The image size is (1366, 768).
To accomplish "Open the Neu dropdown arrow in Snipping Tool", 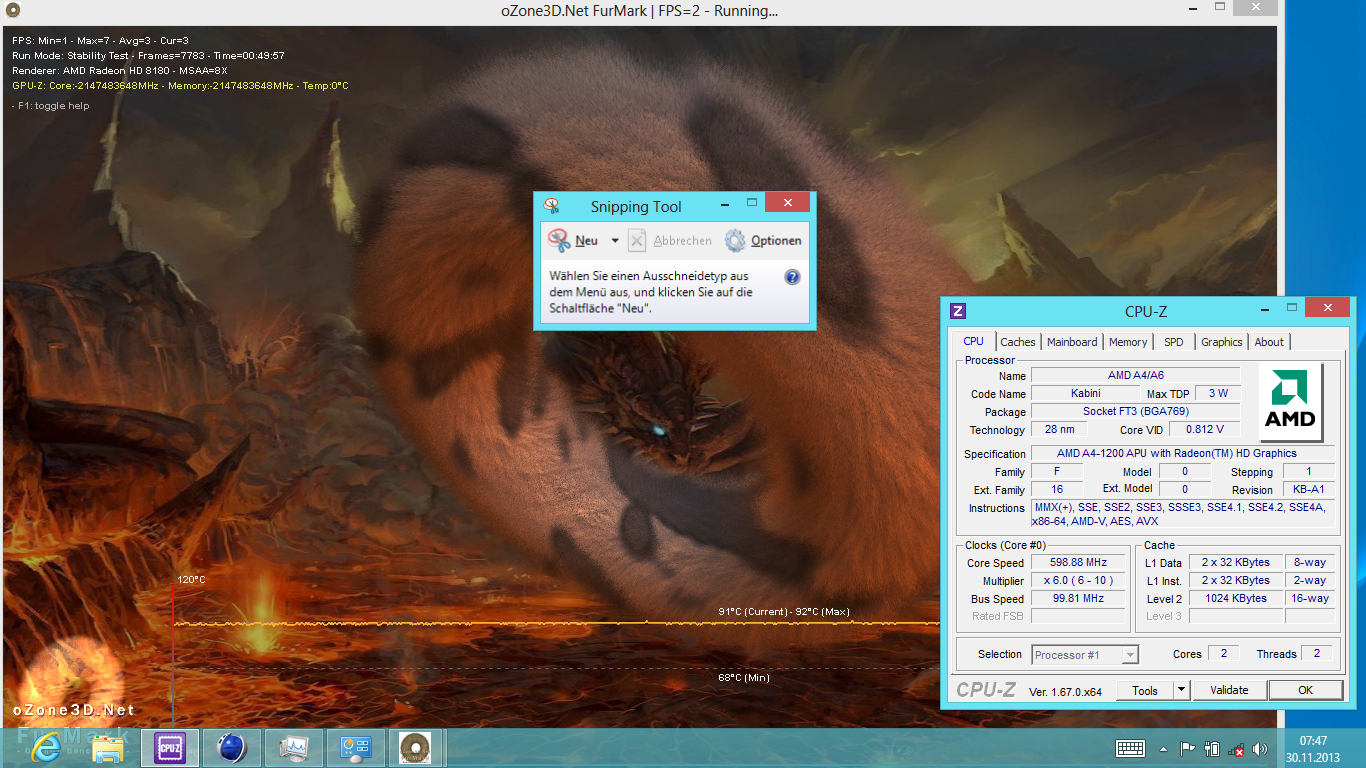I will point(615,241).
